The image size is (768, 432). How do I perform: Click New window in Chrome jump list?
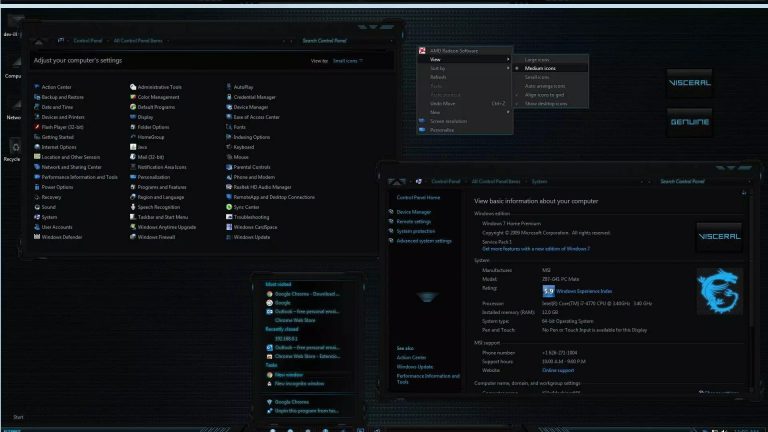pyautogui.click(x=288, y=375)
